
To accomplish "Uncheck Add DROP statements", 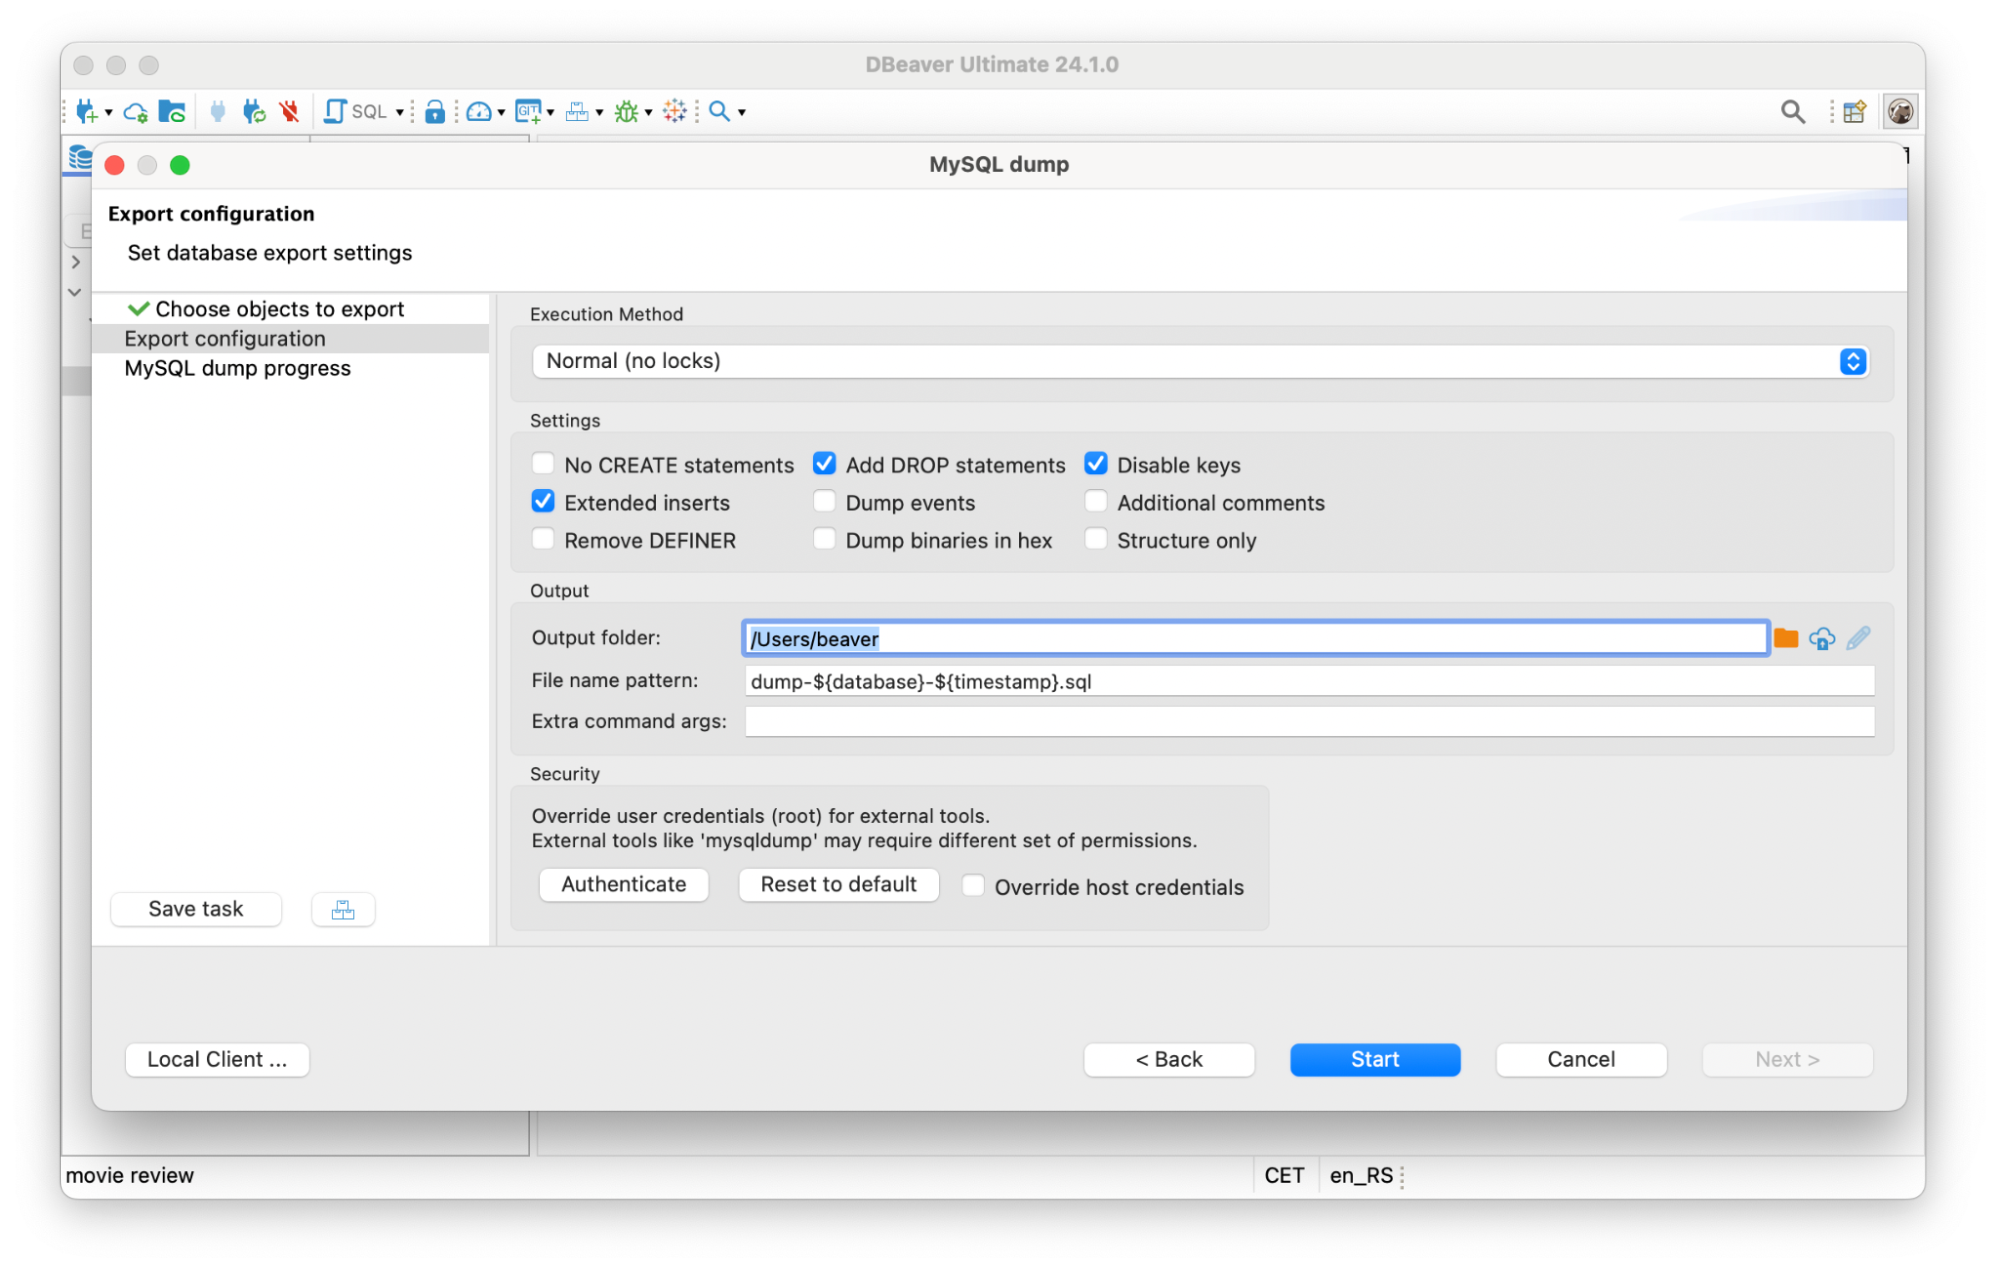I will click(824, 464).
